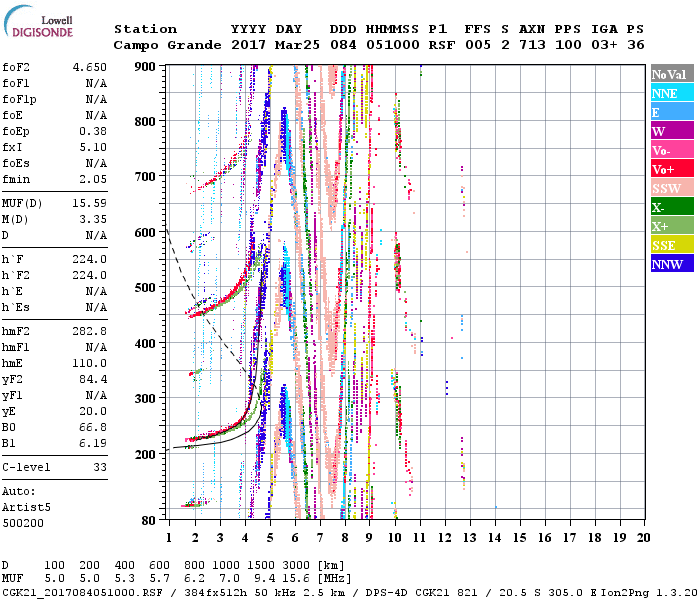Click the dark green X- legend swatch
The width and height of the screenshot is (700, 600).
pyautogui.click(x=671, y=207)
